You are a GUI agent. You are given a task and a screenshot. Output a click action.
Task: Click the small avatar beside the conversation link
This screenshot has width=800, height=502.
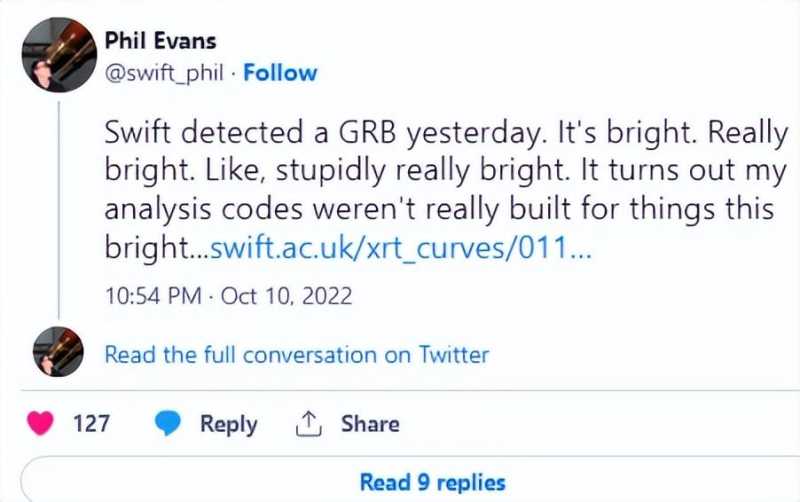tap(59, 352)
